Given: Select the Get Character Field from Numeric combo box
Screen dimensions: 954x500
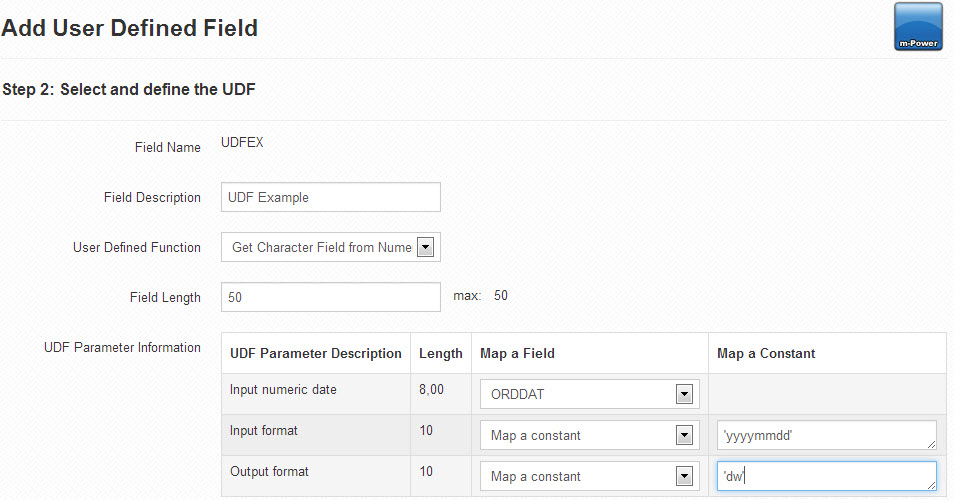Looking at the screenshot, I should point(330,247).
